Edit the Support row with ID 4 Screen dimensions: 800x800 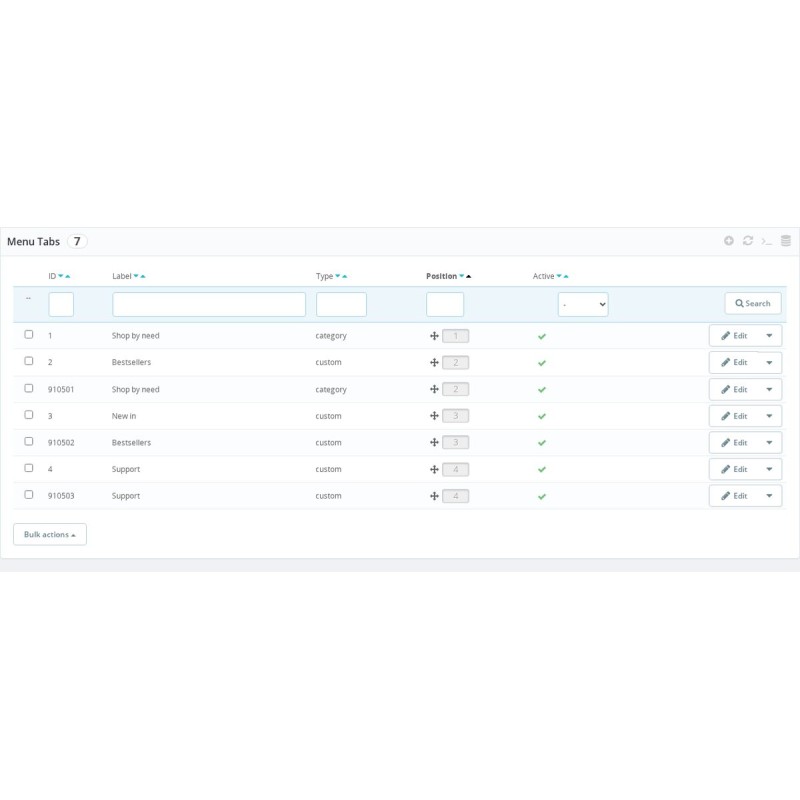tap(734, 469)
